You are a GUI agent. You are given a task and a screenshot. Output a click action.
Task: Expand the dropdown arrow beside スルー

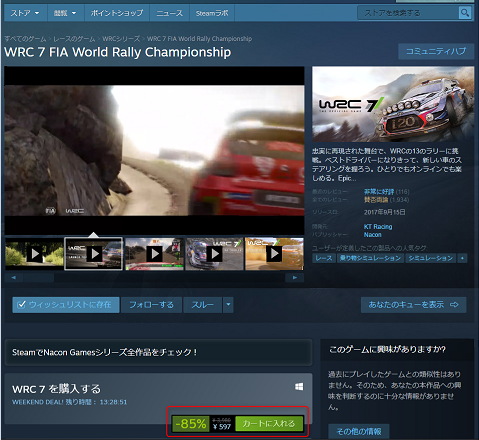pos(228,305)
